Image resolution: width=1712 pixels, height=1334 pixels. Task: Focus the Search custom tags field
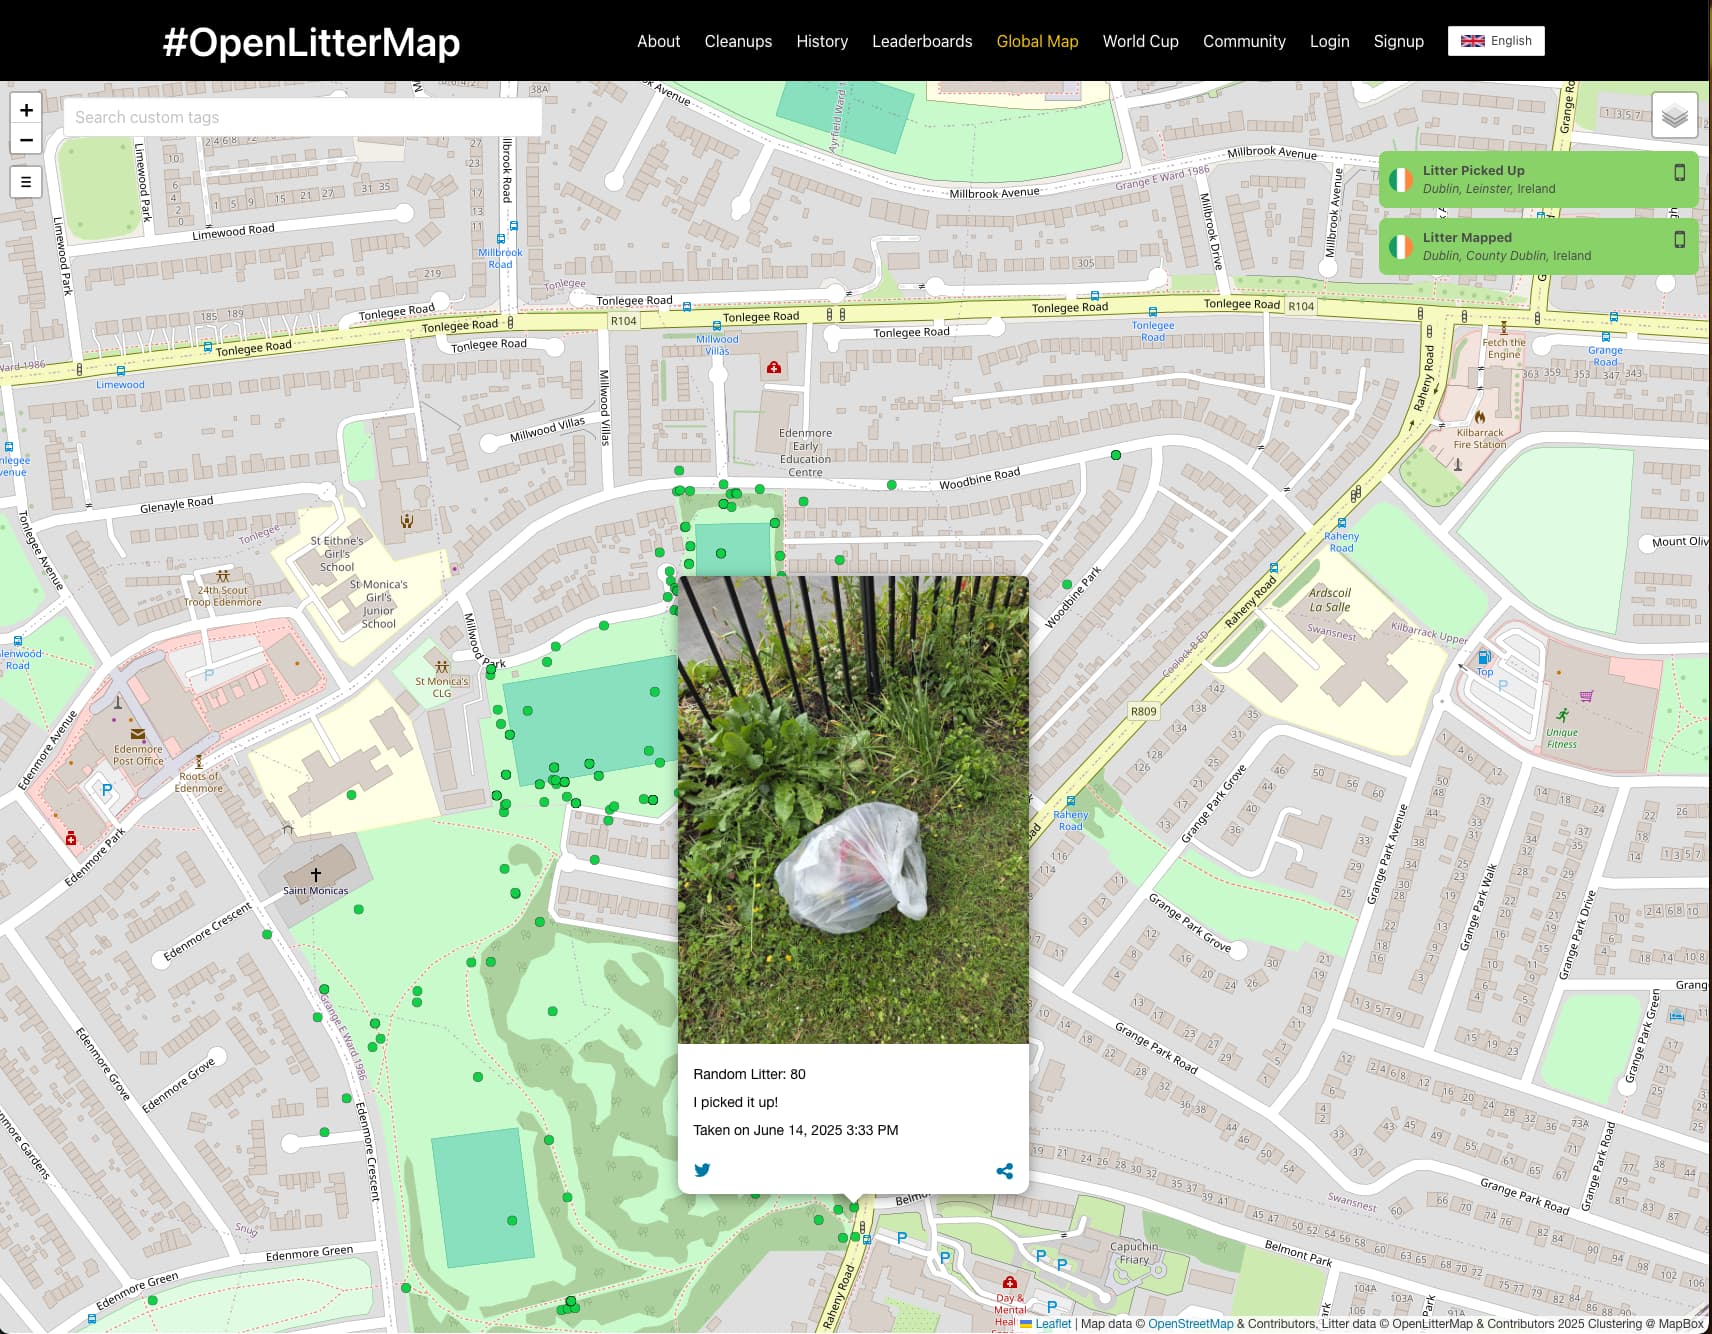[x=302, y=117]
